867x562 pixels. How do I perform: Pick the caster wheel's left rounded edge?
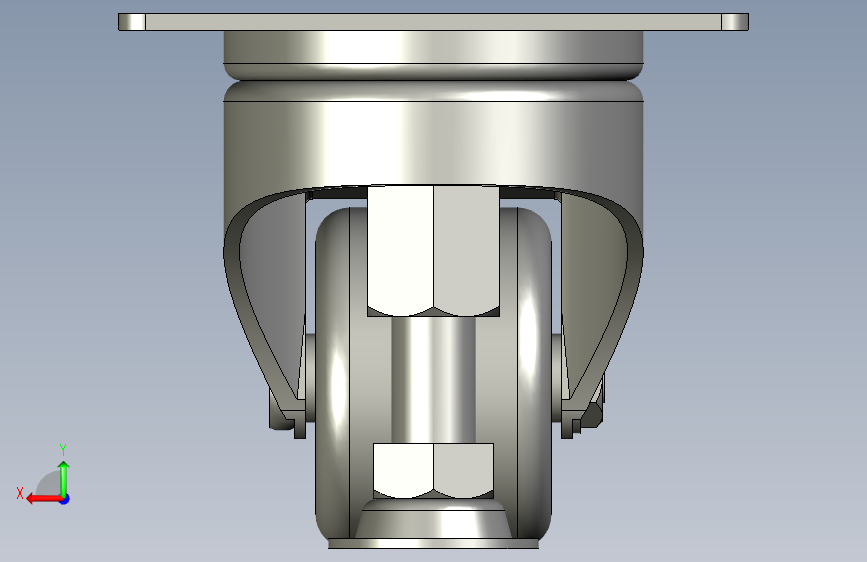tap(332, 373)
